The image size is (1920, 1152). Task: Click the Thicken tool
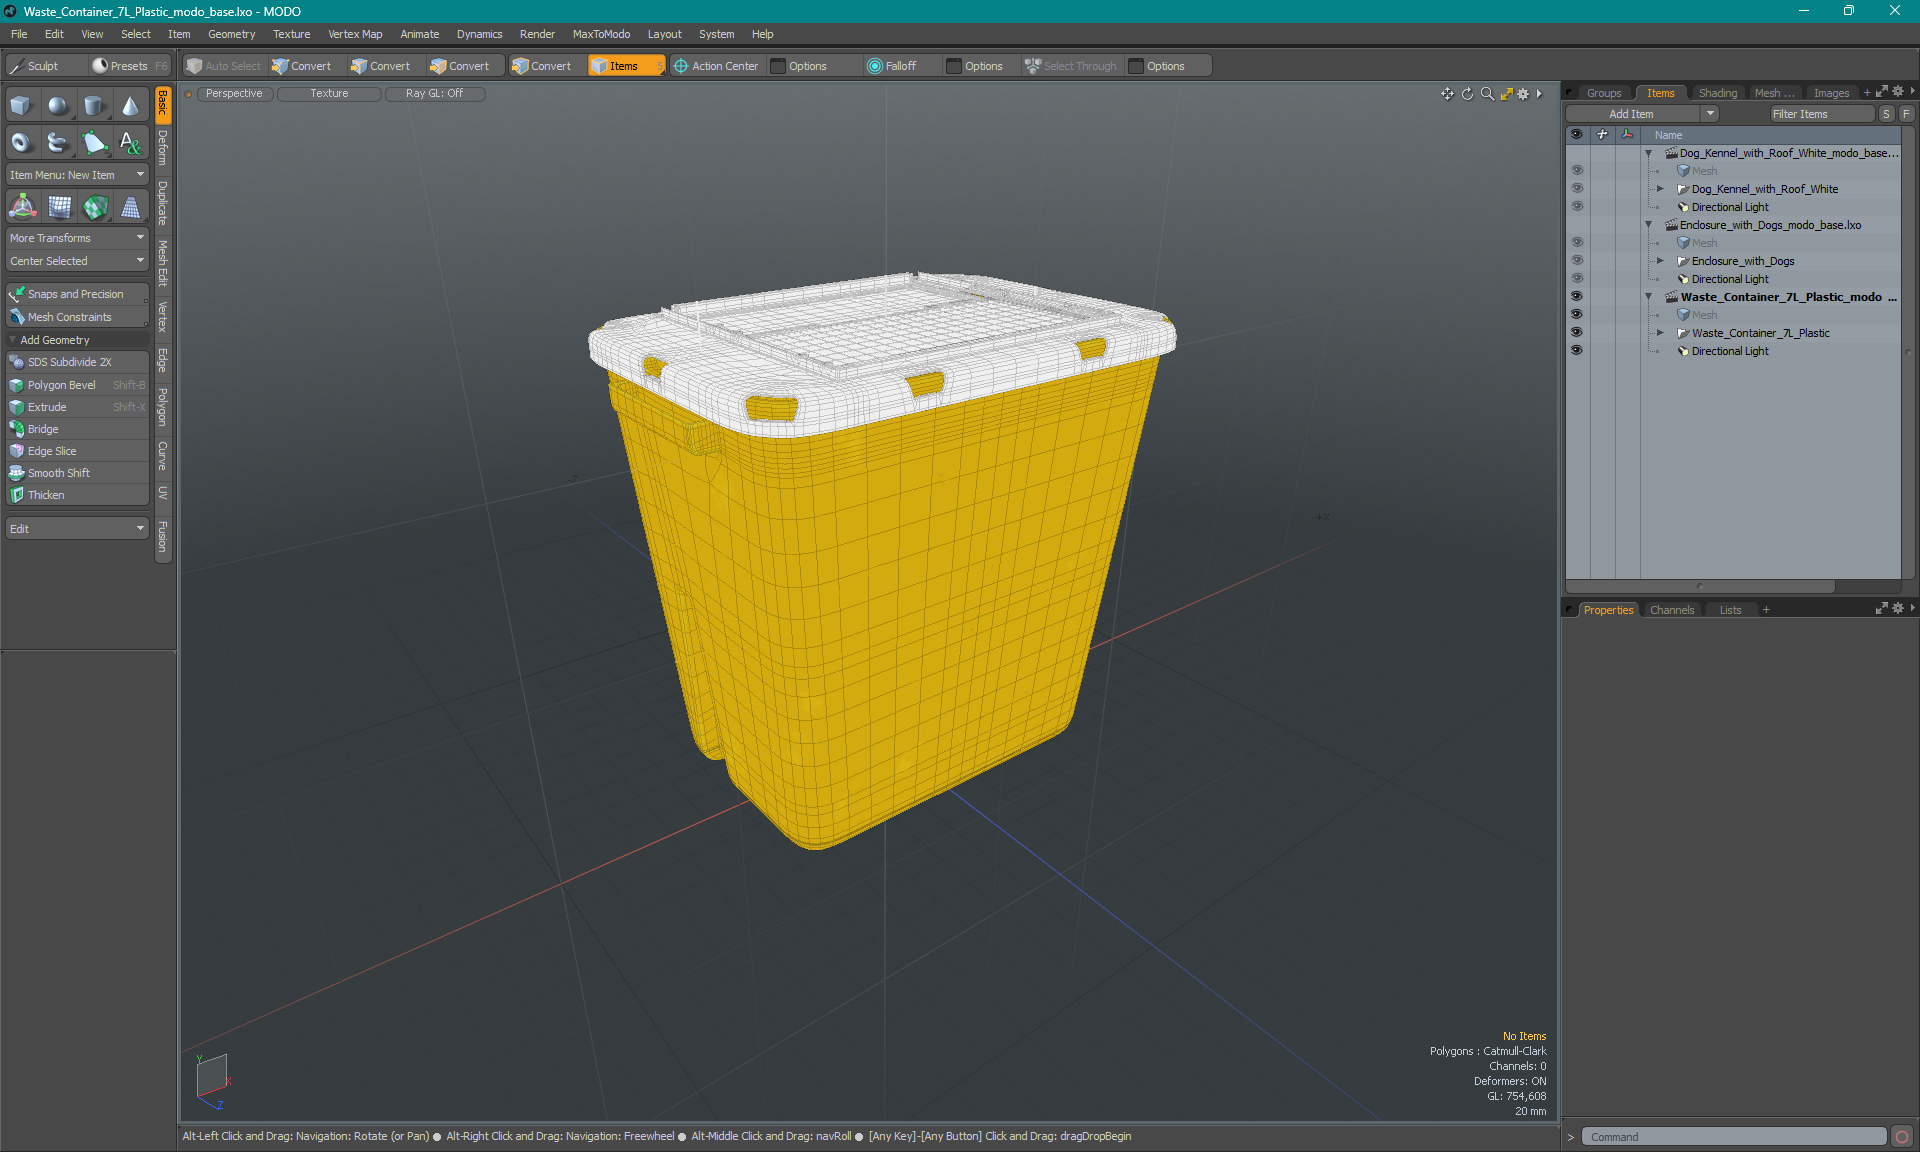pyautogui.click(x=77, y=495)
